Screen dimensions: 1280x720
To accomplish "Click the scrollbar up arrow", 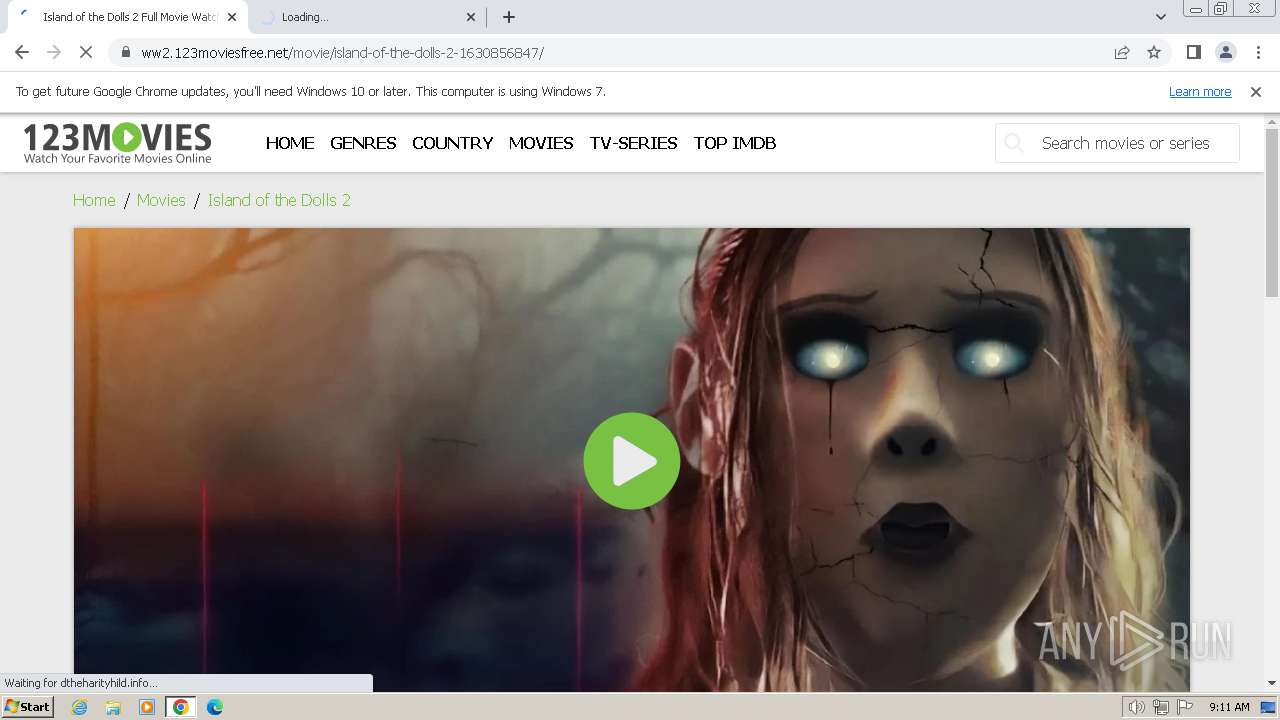I will pyautogui.click(x=1272, y=120).
